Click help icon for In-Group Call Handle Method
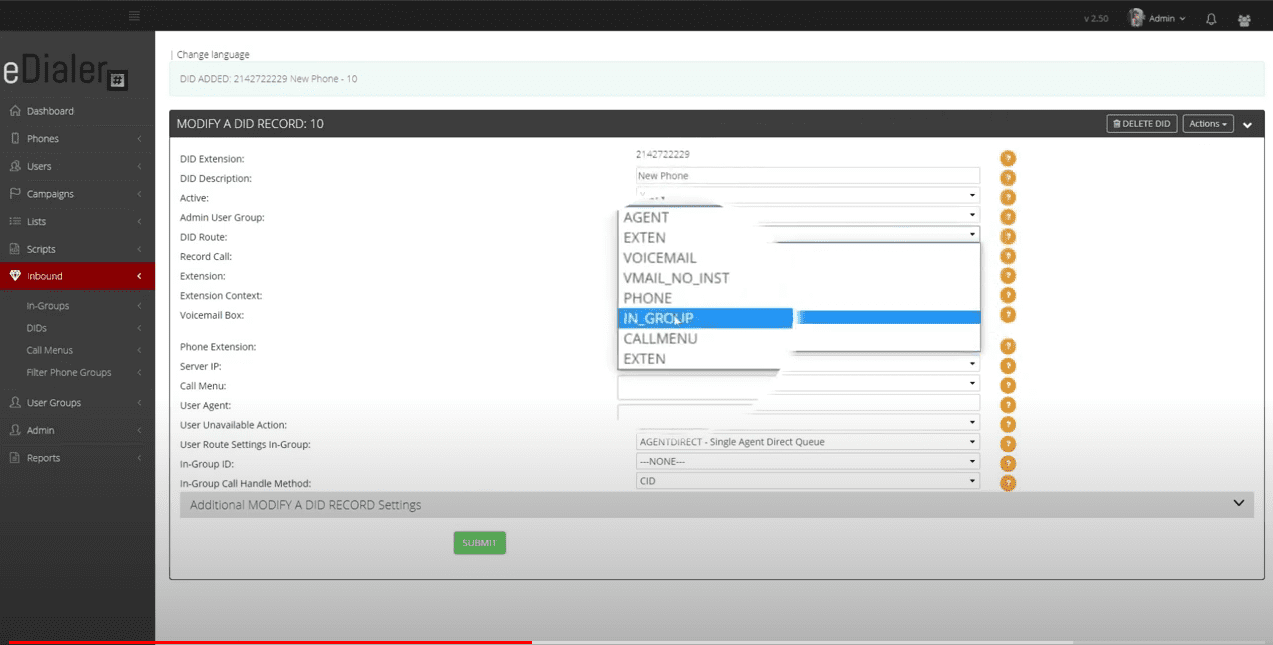 click(x=1008, y=483)
